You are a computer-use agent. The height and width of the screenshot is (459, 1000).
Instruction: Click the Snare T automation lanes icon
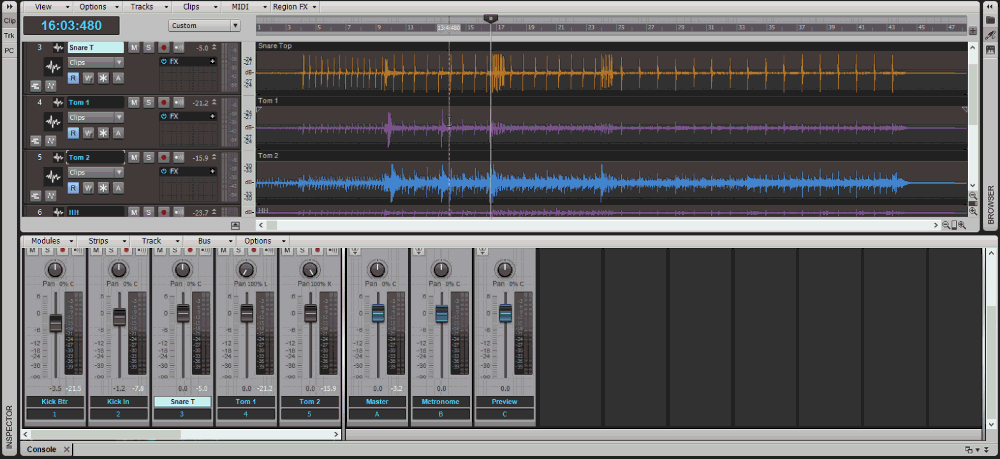tap(51, 85)
